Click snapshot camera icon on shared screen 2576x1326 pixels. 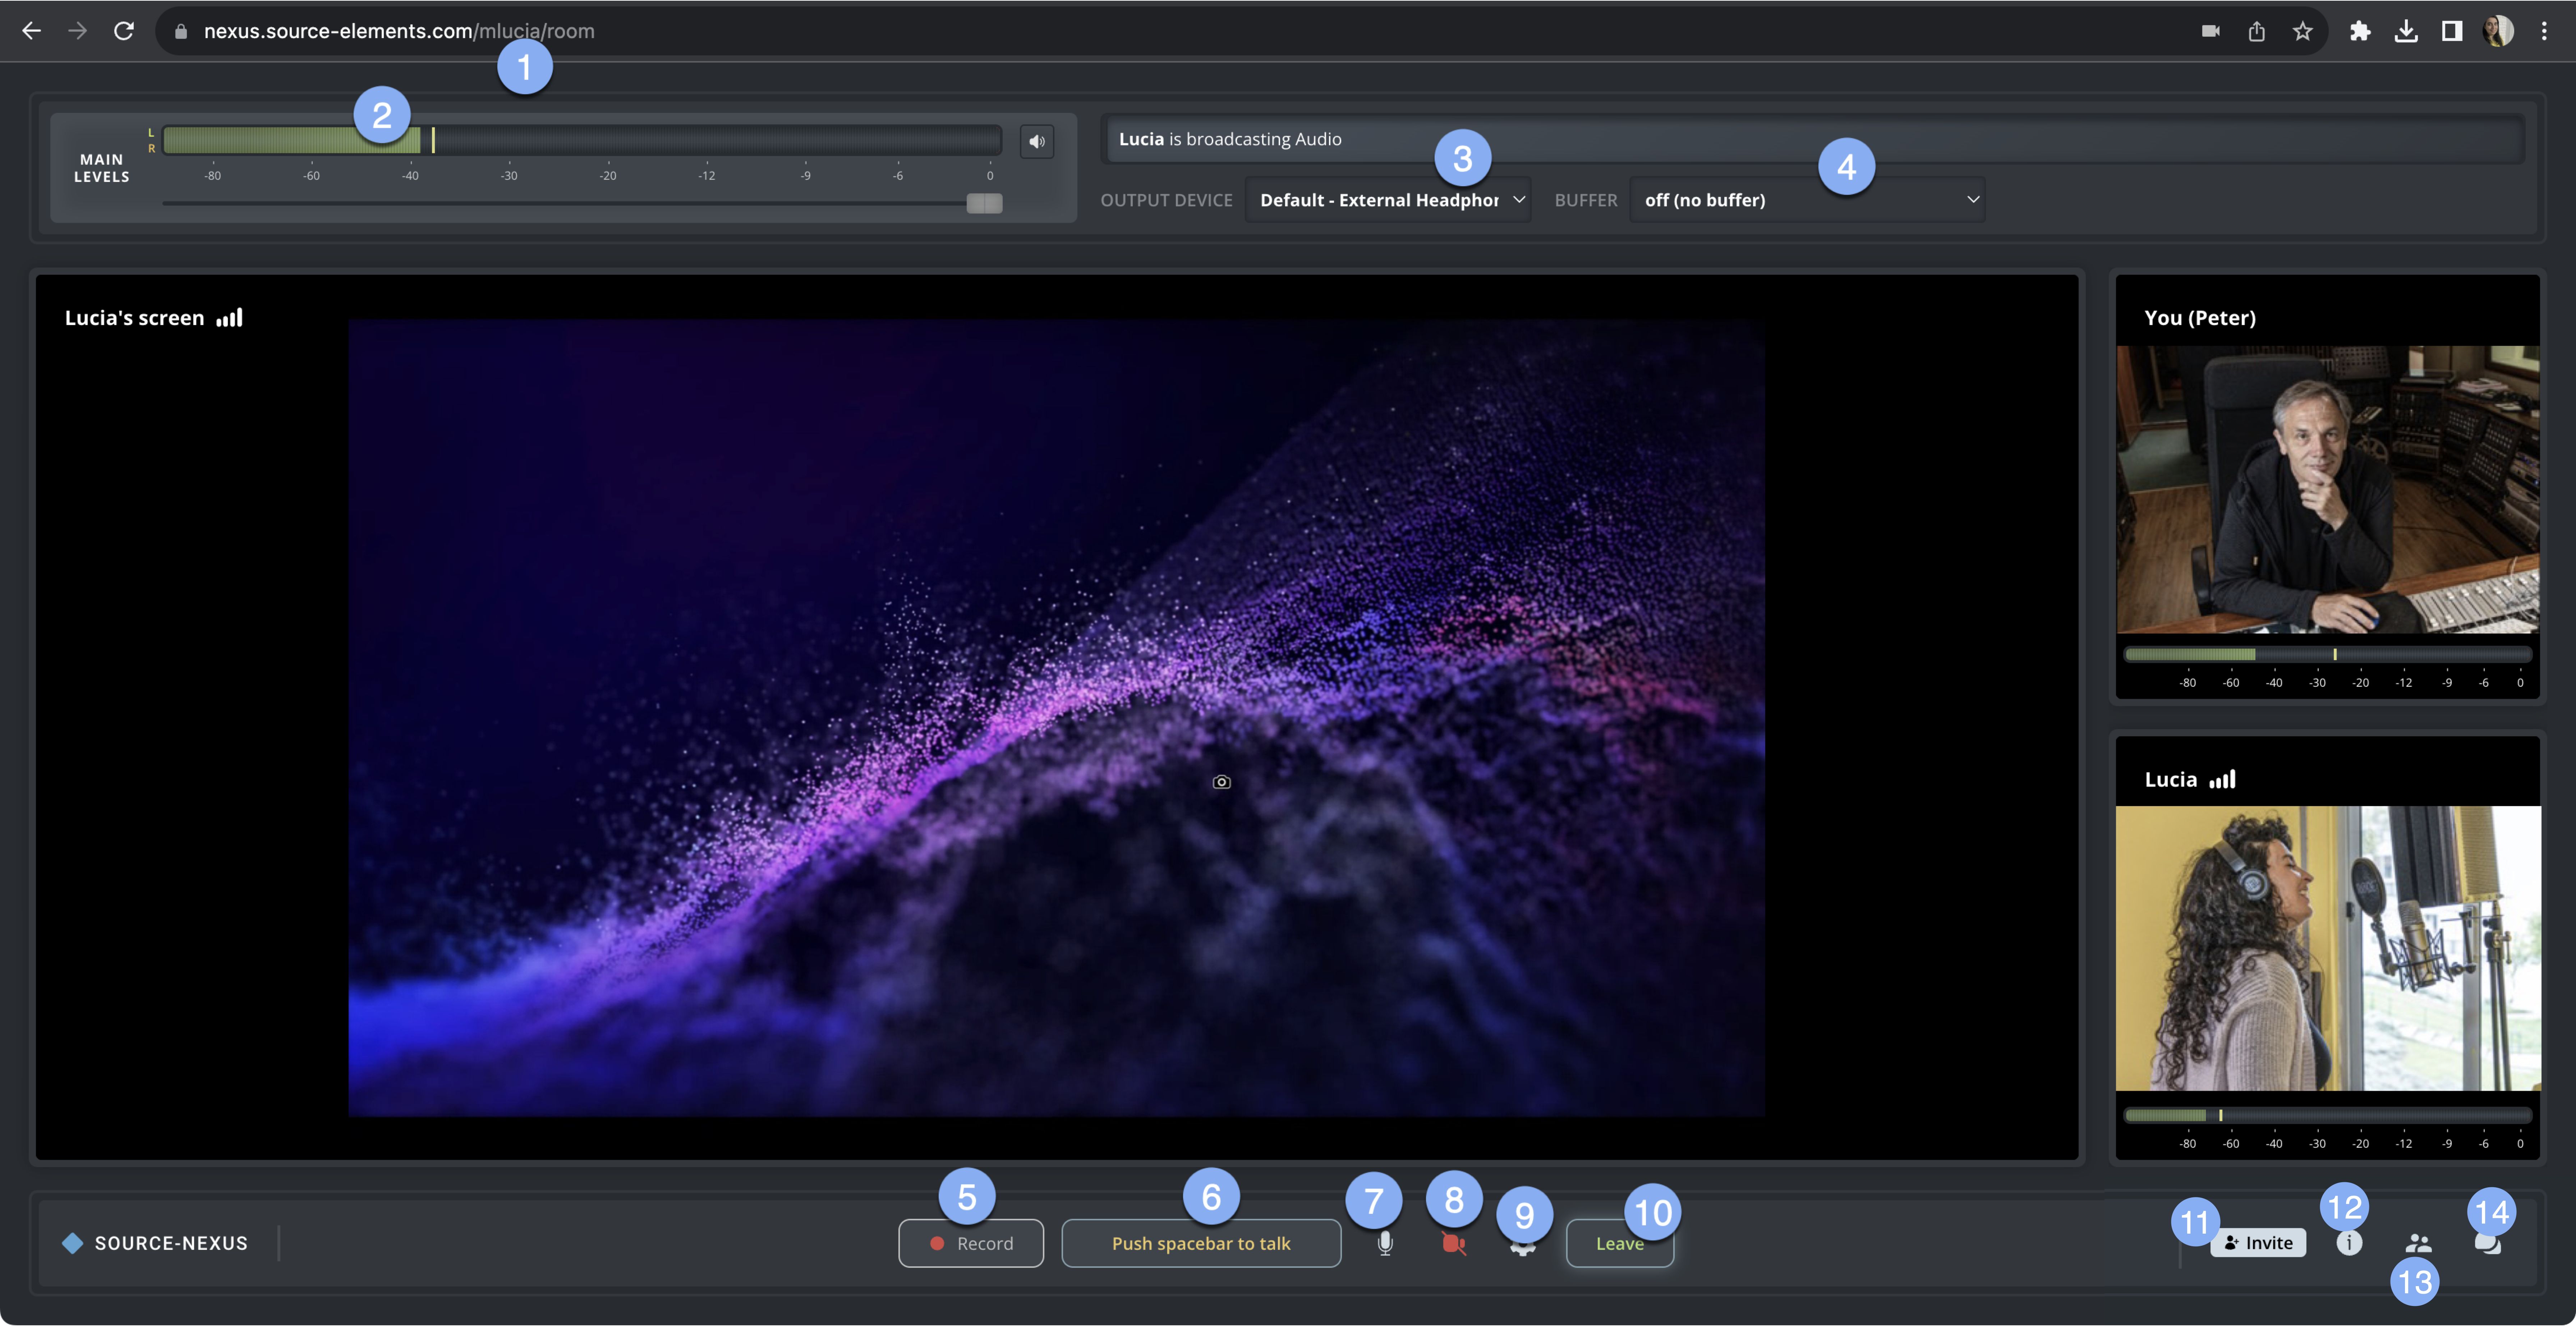[1221, 782]
